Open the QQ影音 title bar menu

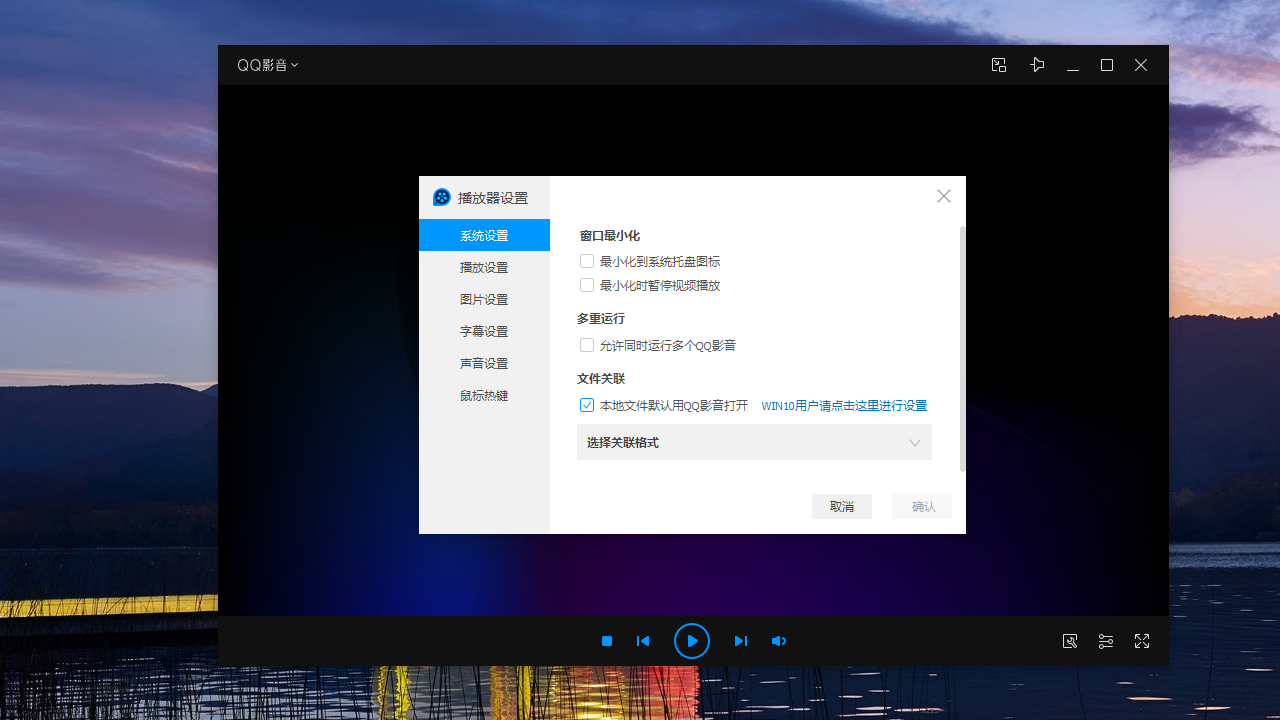[268, 64]
